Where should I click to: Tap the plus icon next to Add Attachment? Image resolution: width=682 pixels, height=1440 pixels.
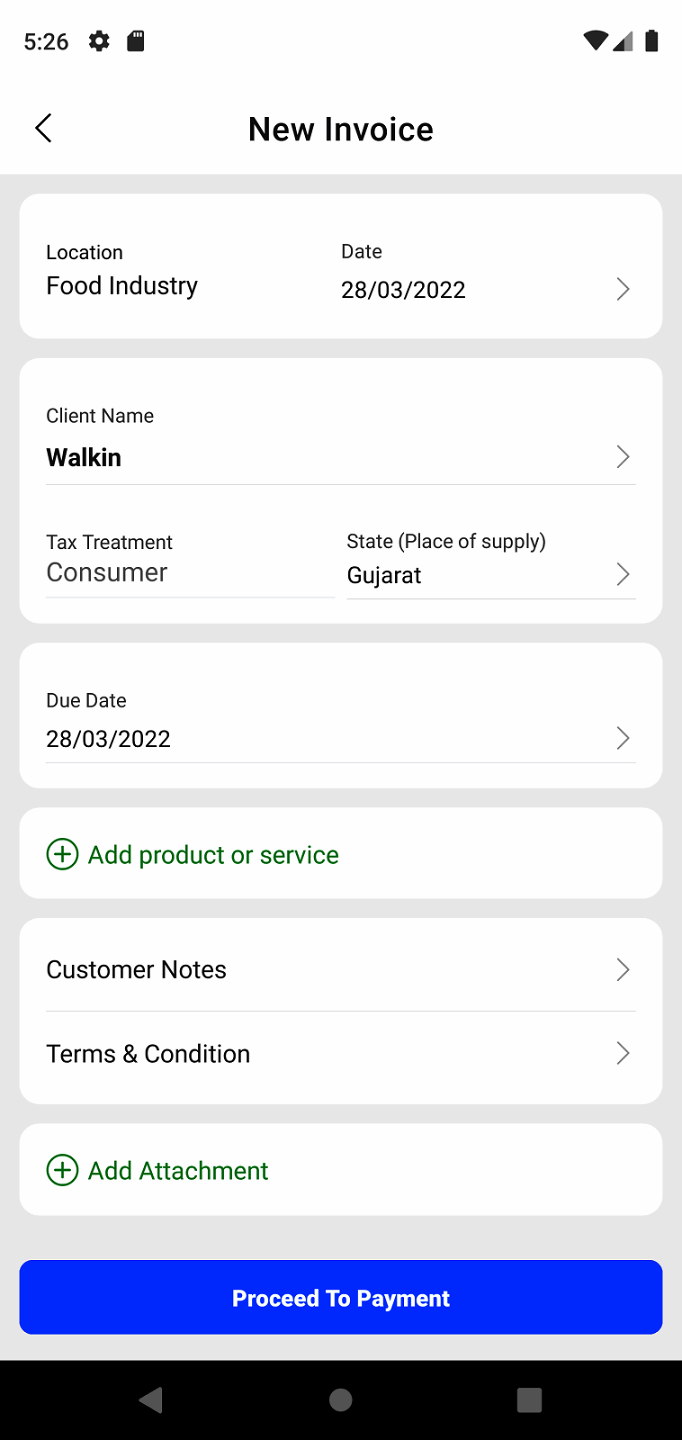coord(62,1170)
